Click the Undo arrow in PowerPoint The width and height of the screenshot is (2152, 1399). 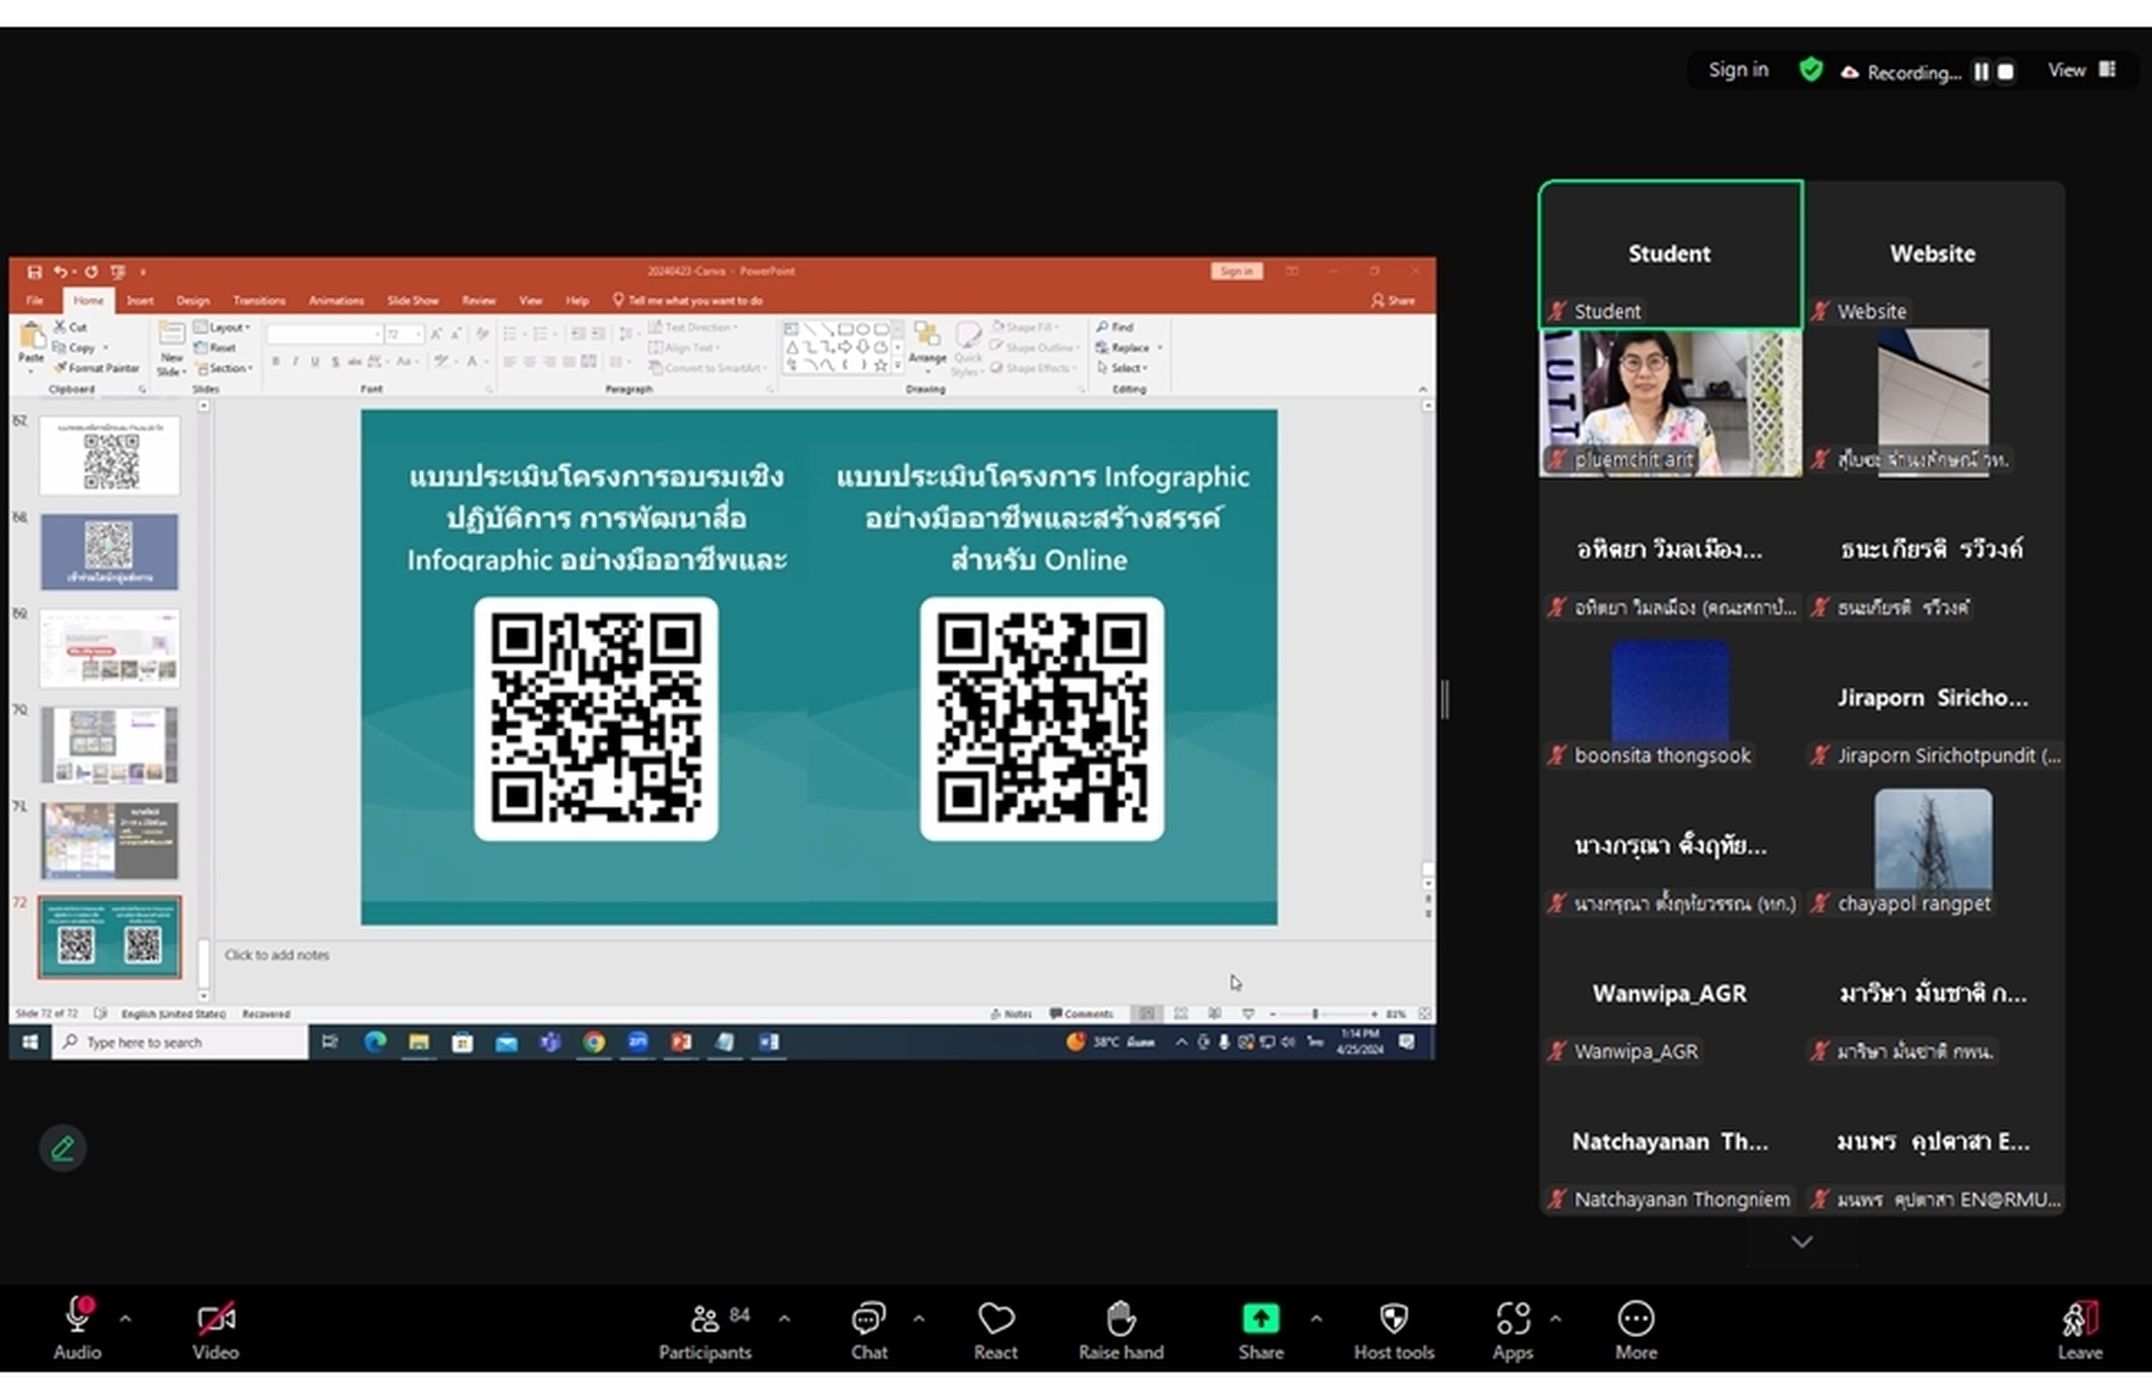[60, 272]
